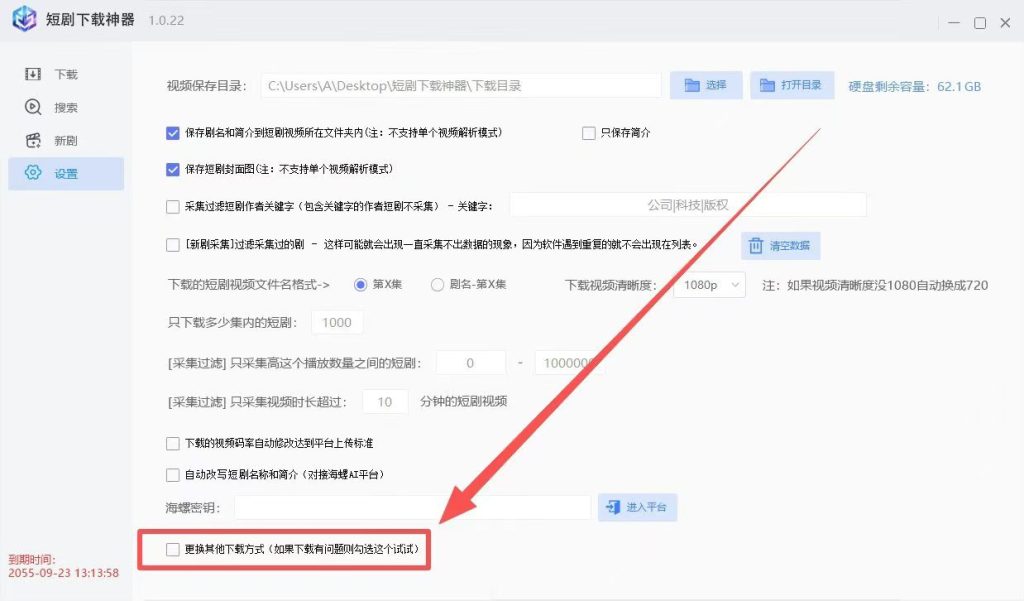Click the 海螺密钥 input field
1024x601 pixels.
pos(413,508)
